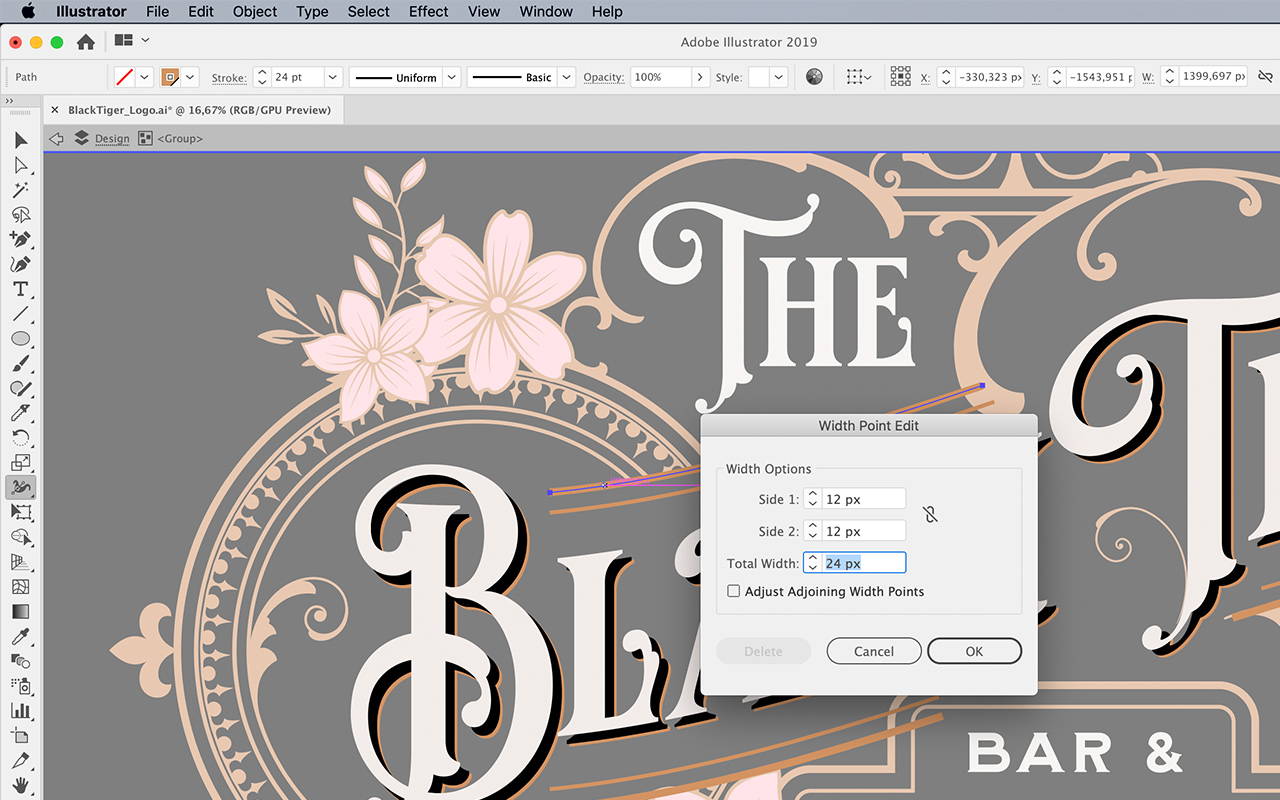Toggle proportional width link in dialog
Screen dimensions: 1280x800
[x=930, y=515]
